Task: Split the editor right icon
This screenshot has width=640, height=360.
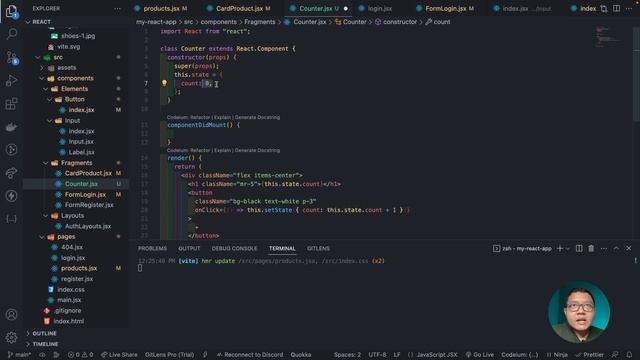Action: tap(616, 8)
